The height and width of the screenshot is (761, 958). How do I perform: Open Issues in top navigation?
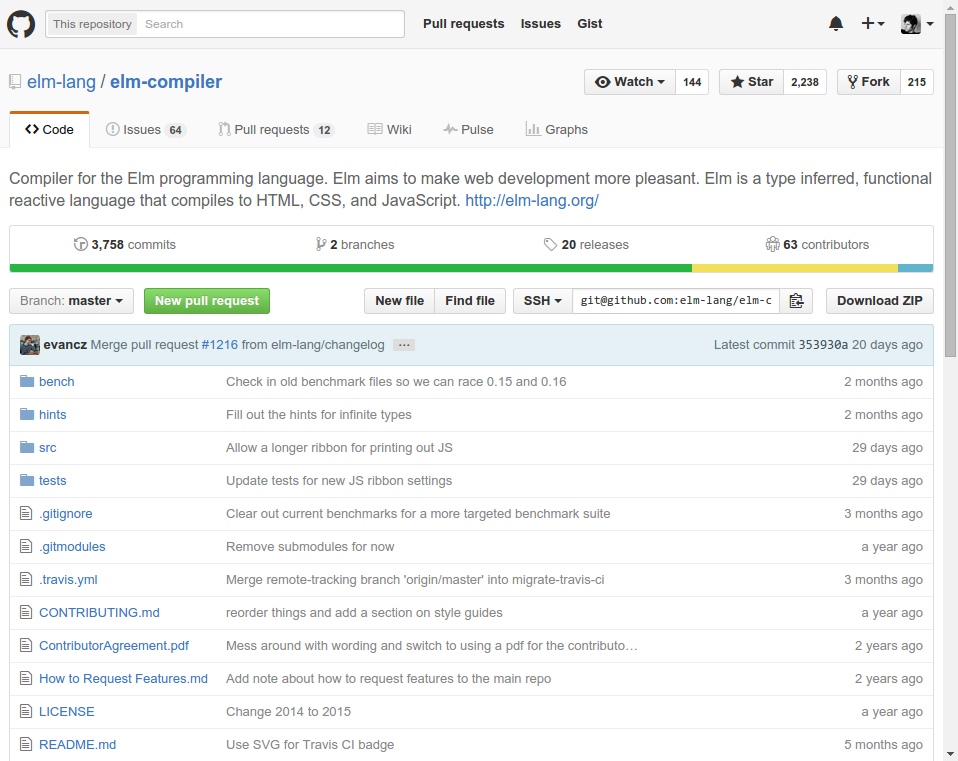pos(541,24)
